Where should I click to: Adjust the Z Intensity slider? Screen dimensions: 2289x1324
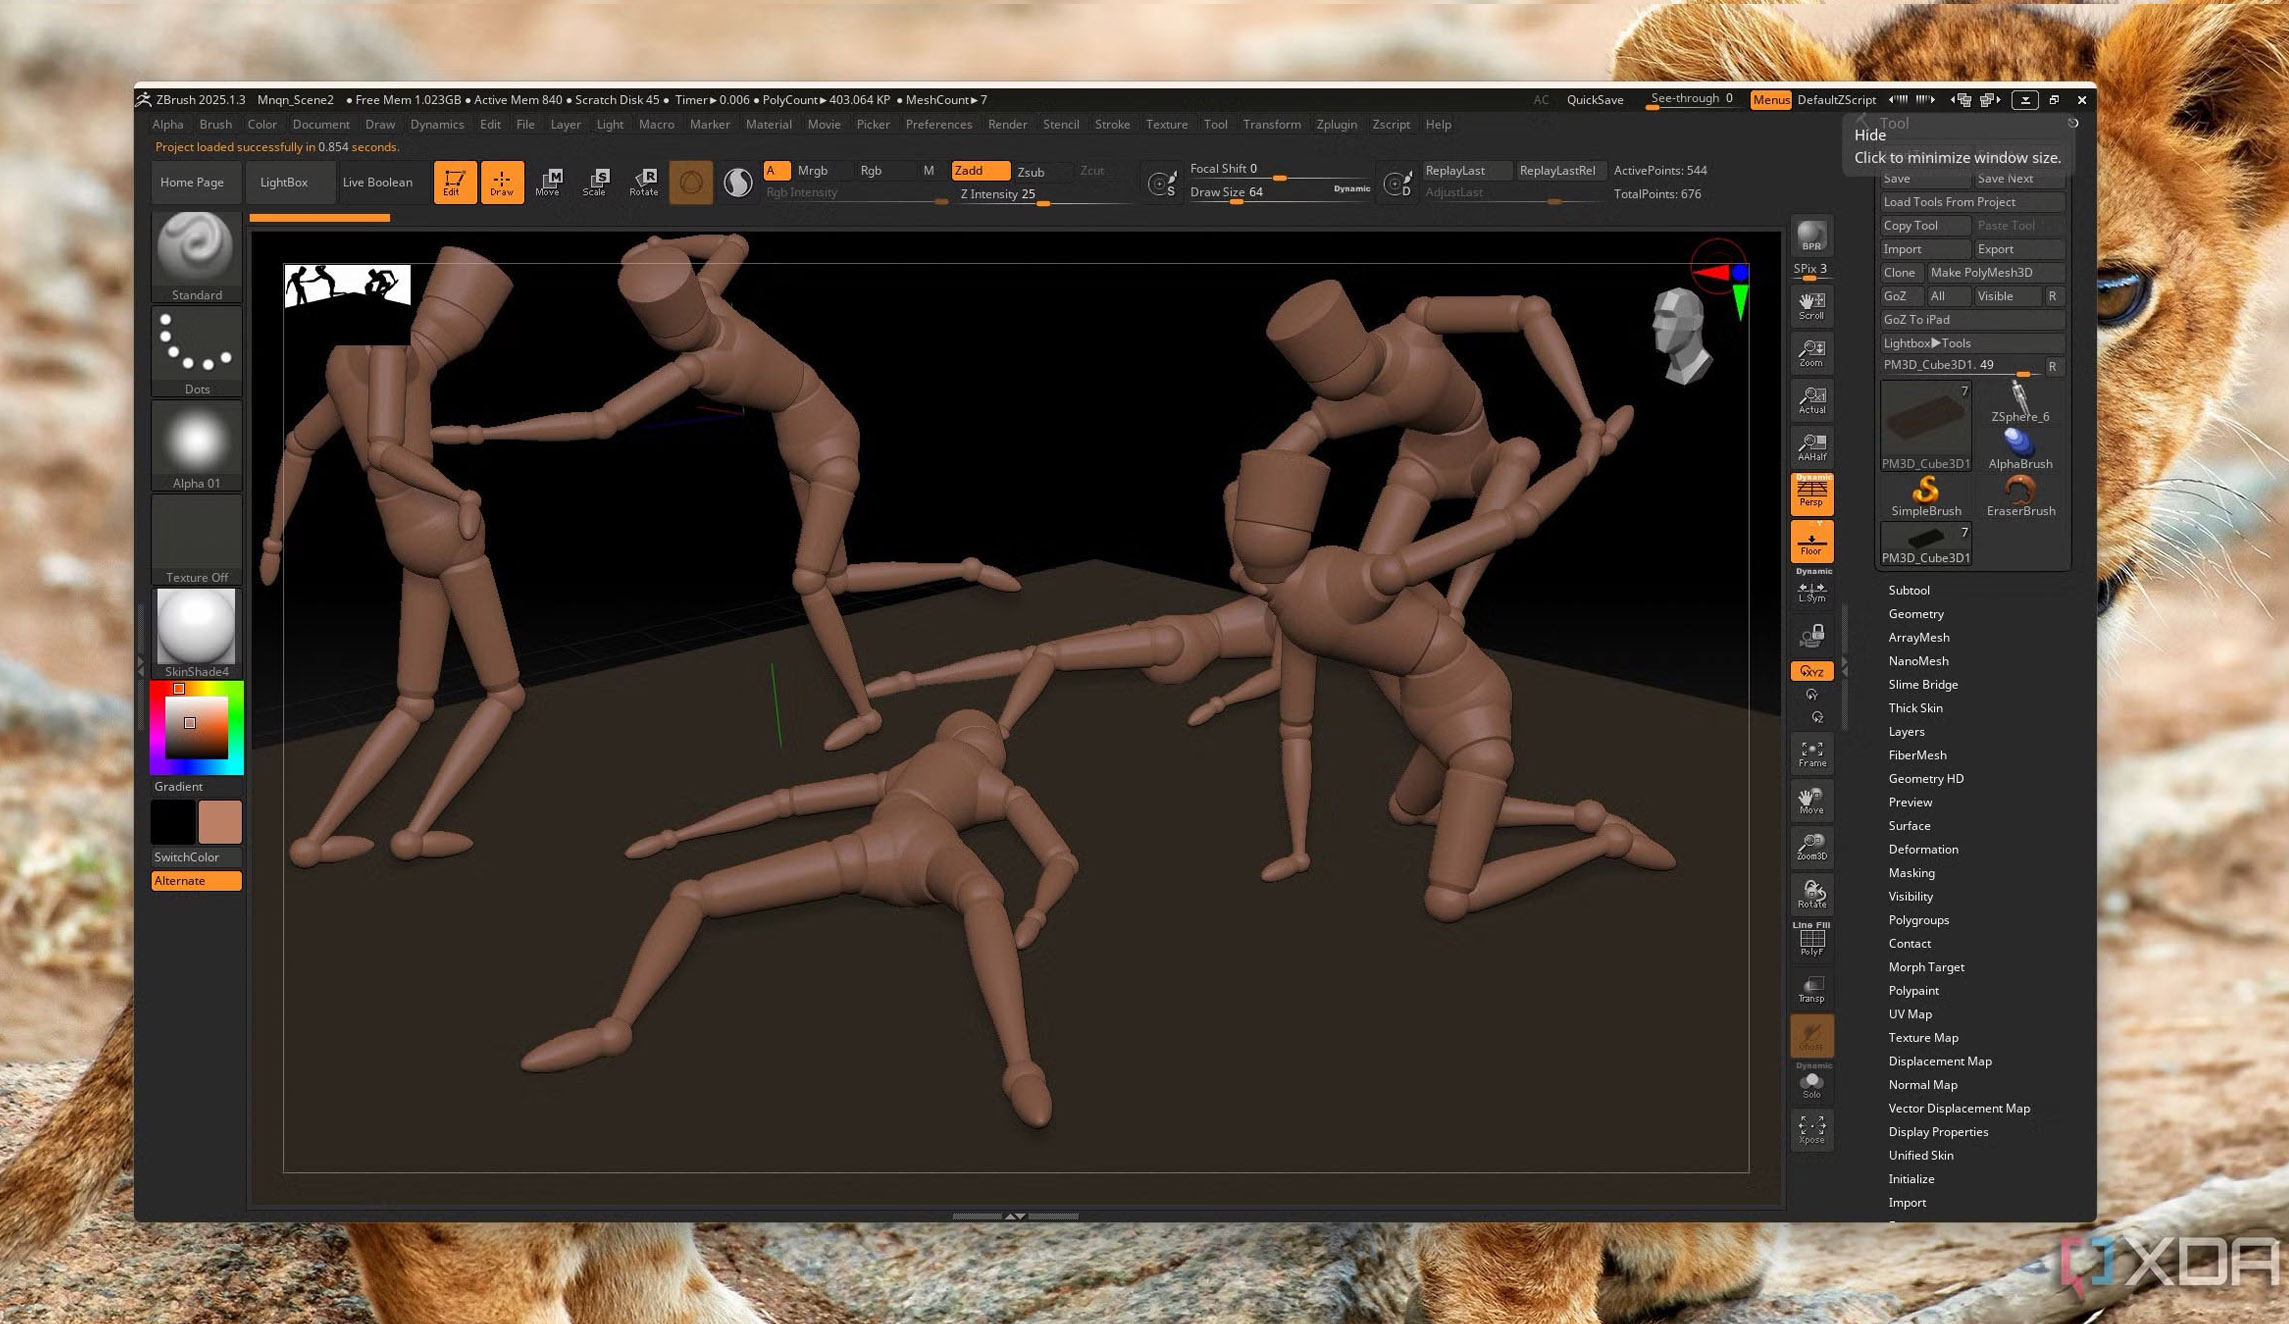1042,195
